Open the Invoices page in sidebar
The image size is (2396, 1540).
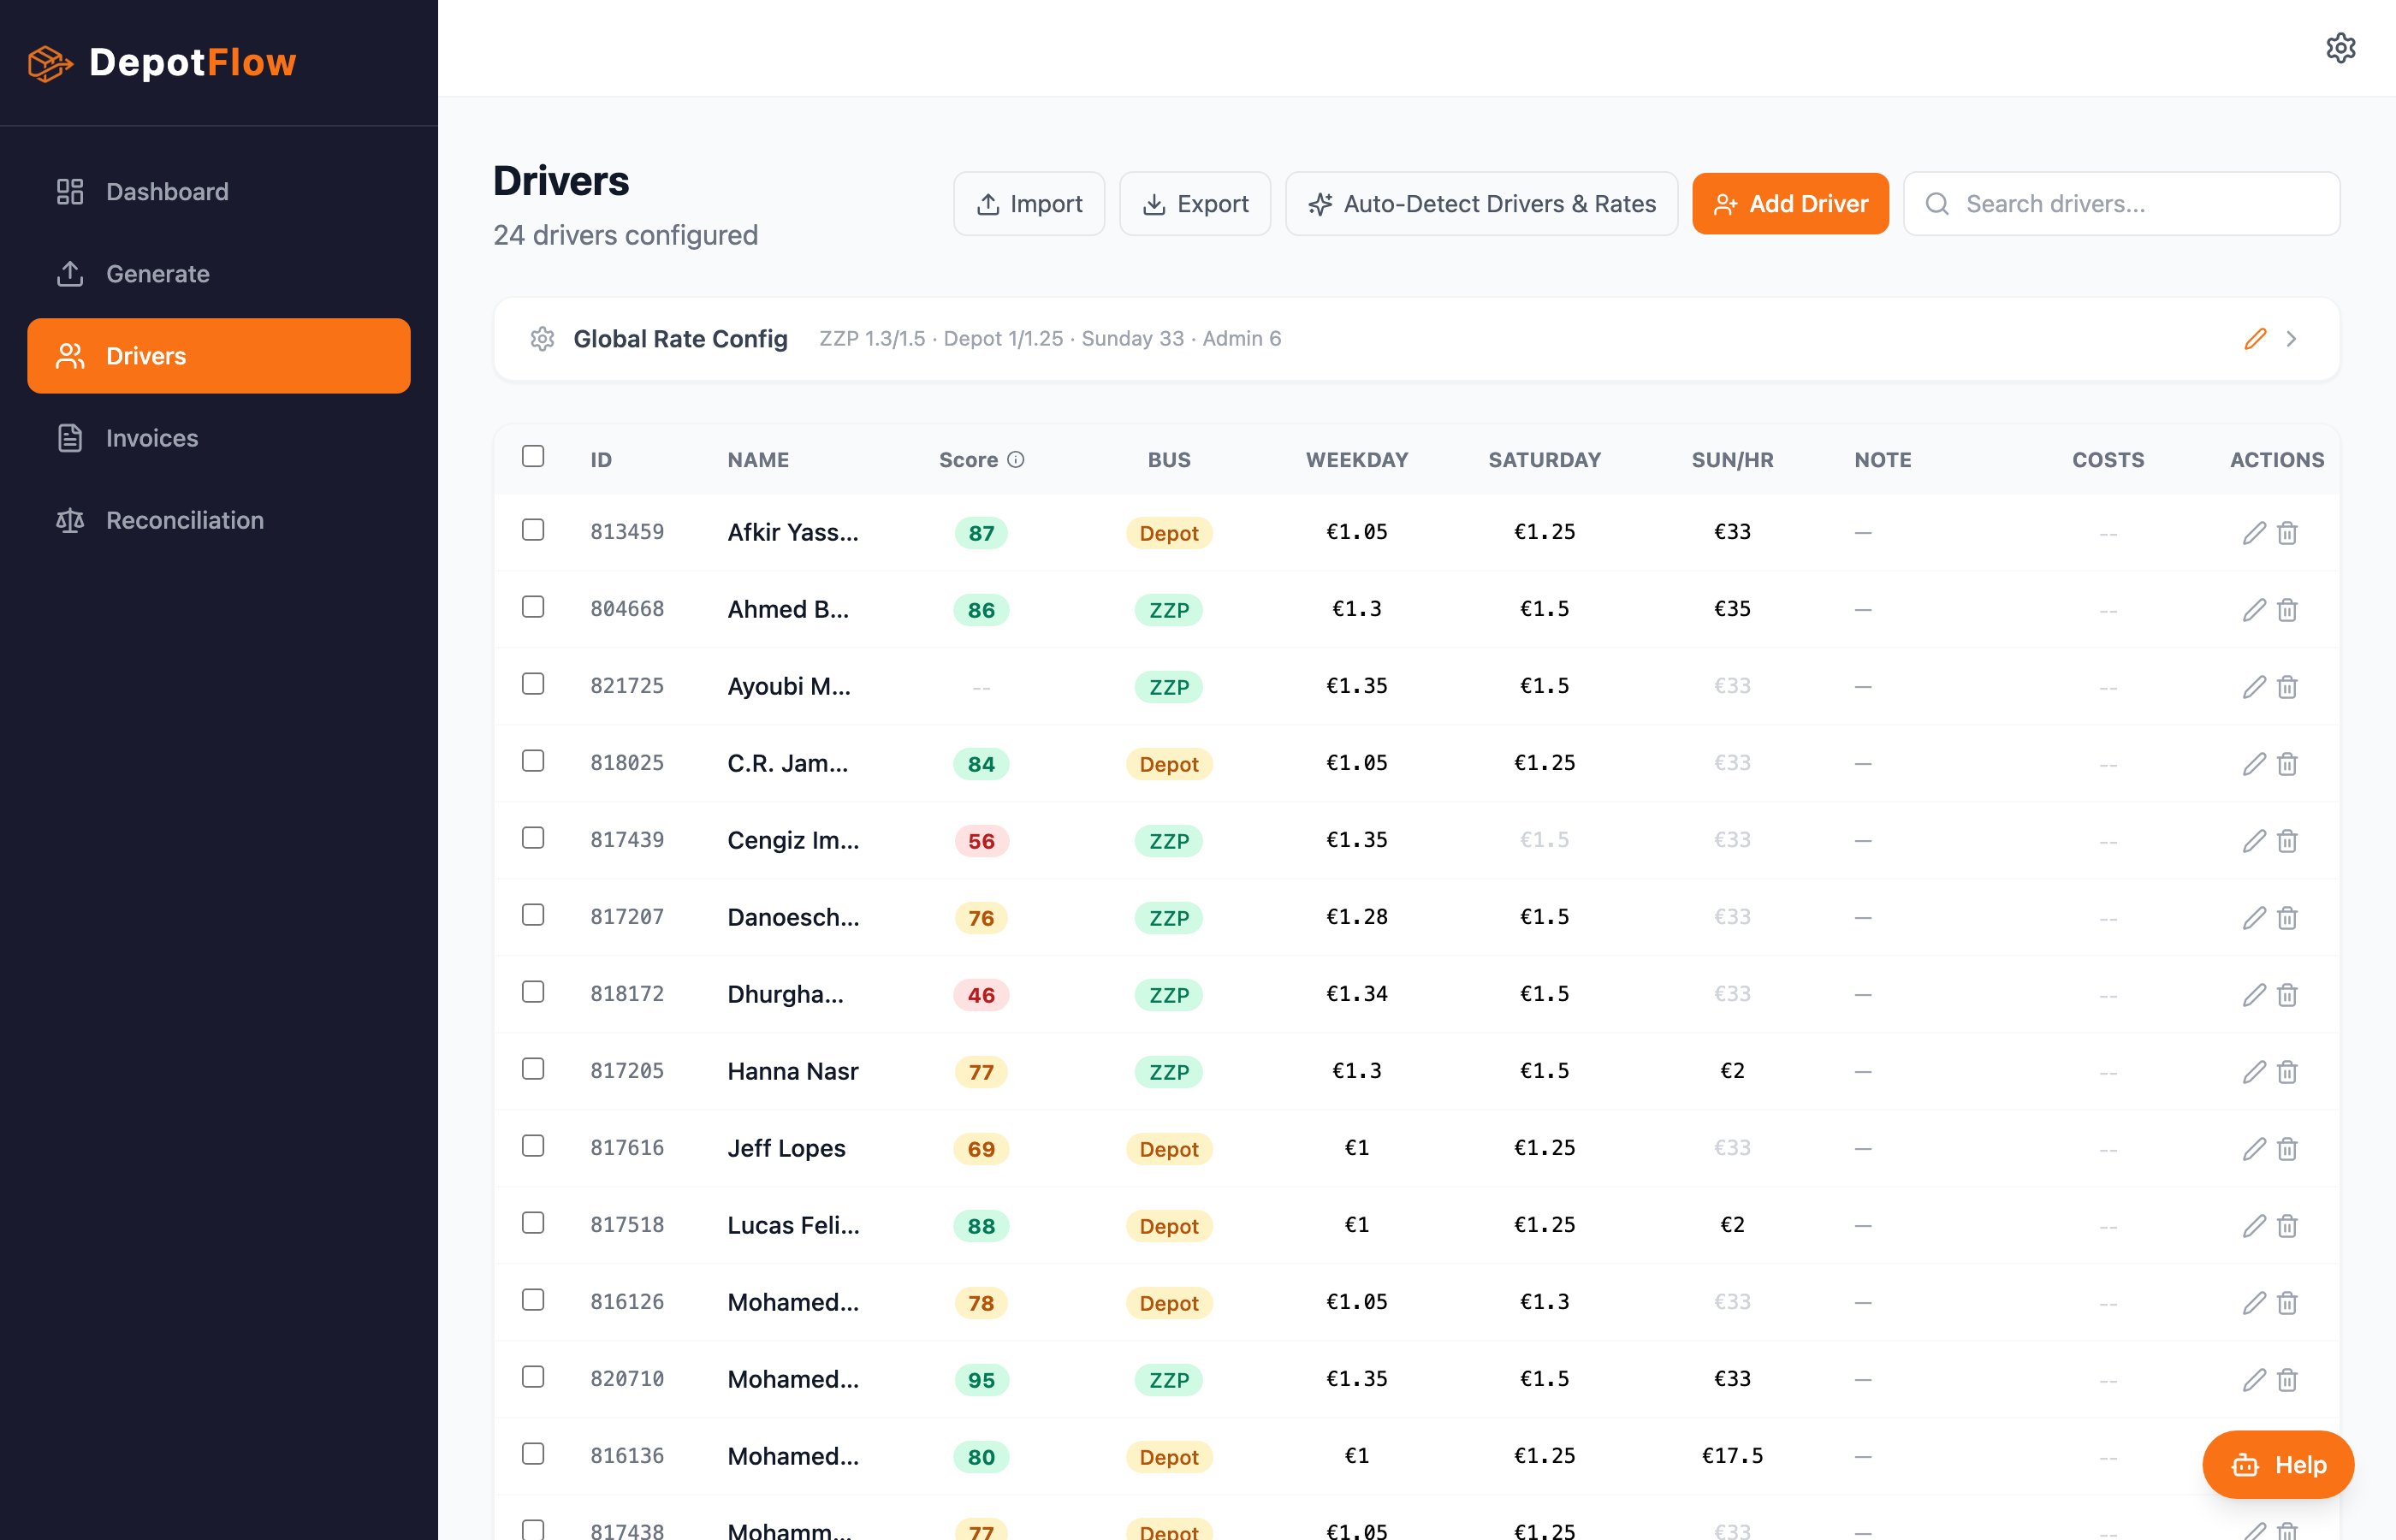point(152,438)
